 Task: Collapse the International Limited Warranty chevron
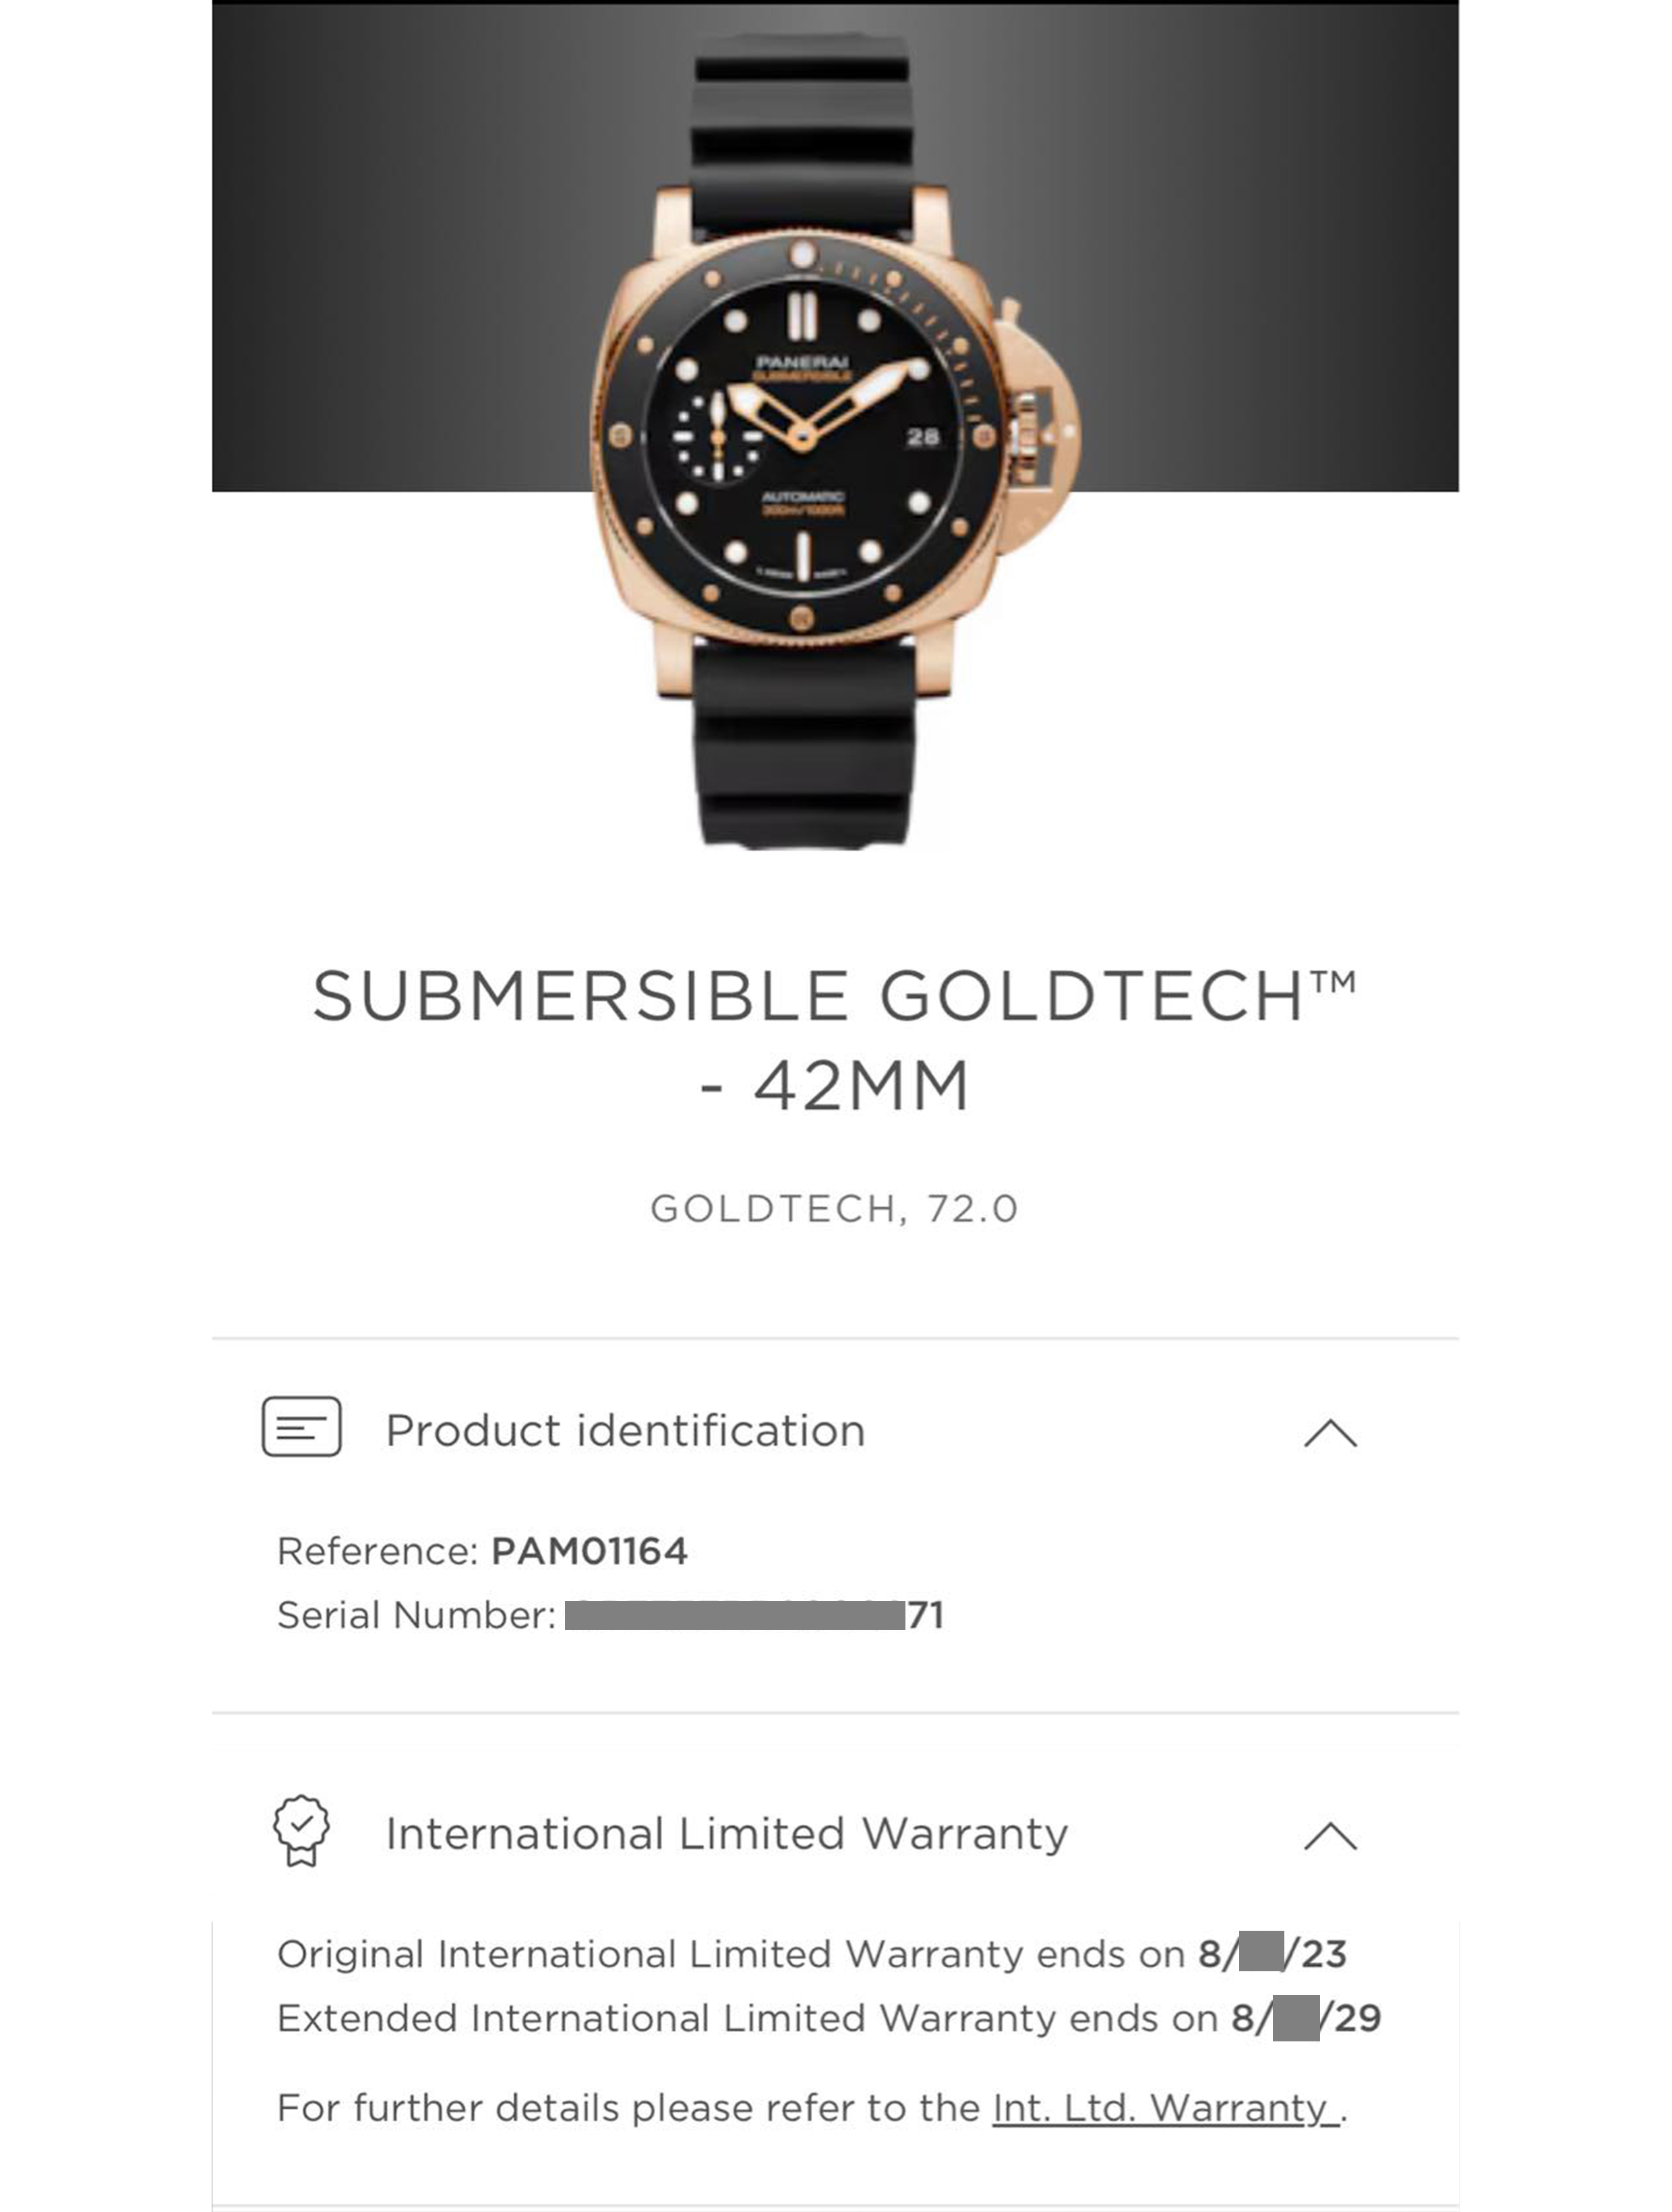tap(1330, 1836)
